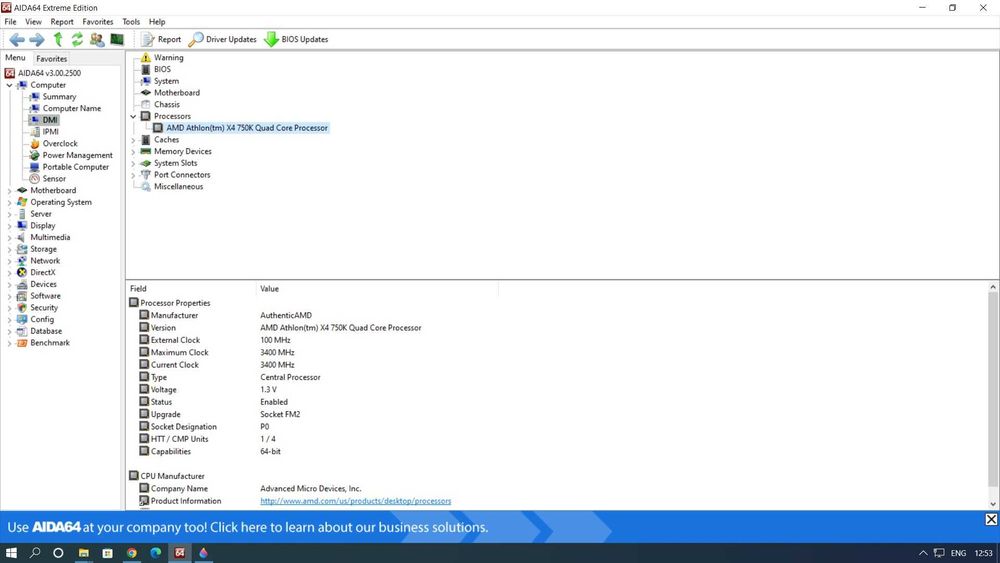Switch to the Favorites tab

[52, 59]
